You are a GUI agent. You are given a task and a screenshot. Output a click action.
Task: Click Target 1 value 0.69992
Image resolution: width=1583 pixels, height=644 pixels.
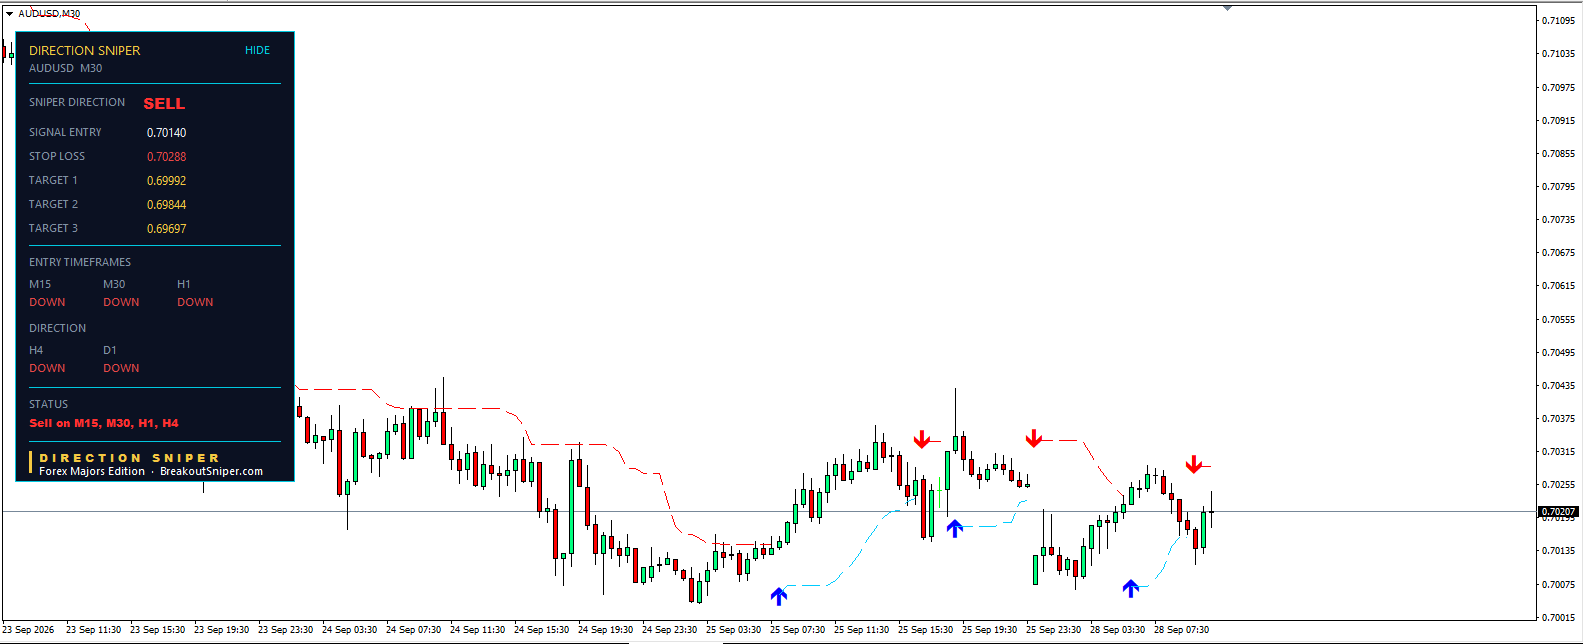(166, 181)
